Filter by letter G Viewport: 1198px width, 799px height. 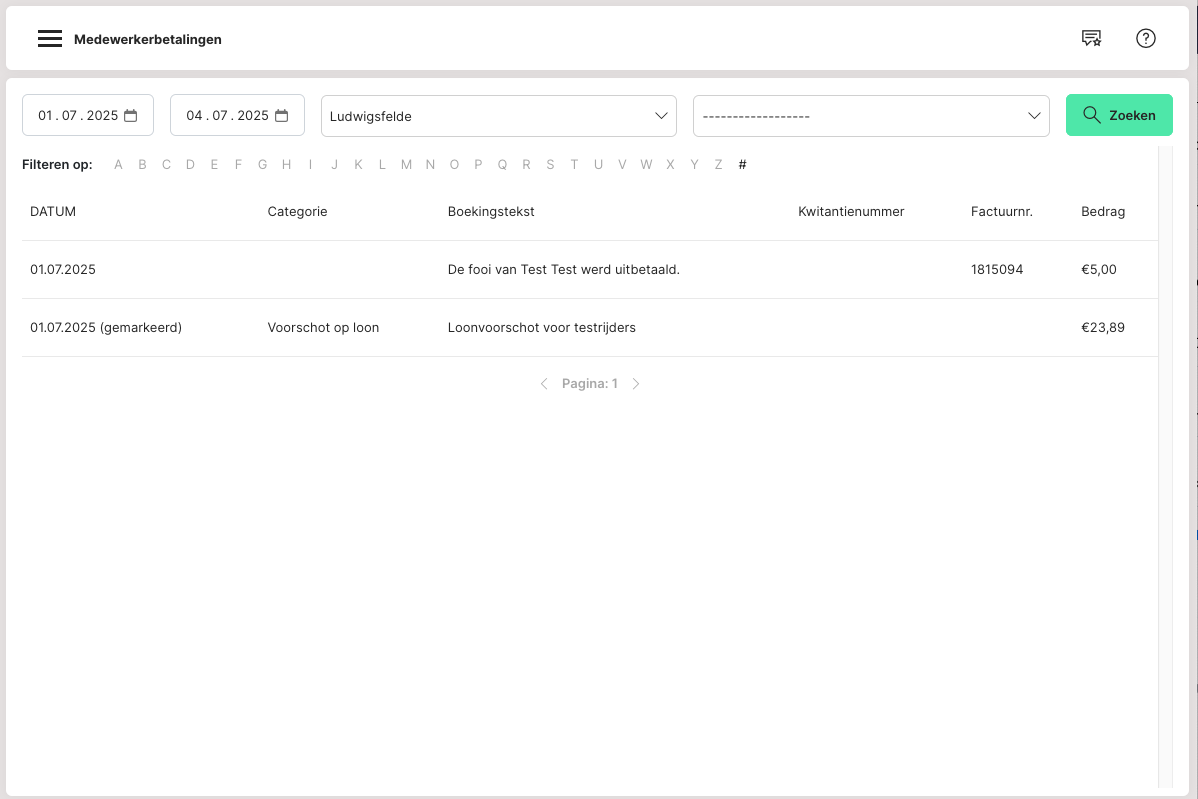262,164
